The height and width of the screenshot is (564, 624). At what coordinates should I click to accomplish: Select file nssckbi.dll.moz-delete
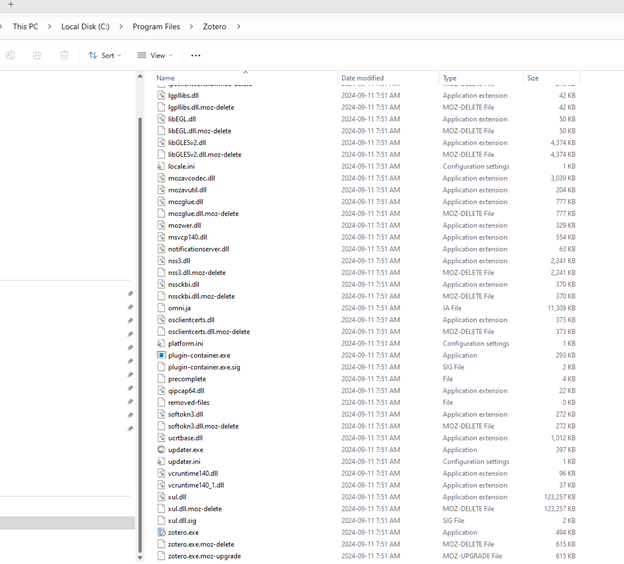click(x=201, y=296)
